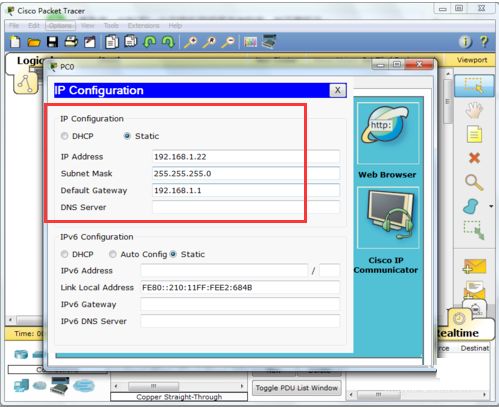Viewport: 499px width, 407px height.
Task: Choose the red X Delete tool
Action: (474, 158)
